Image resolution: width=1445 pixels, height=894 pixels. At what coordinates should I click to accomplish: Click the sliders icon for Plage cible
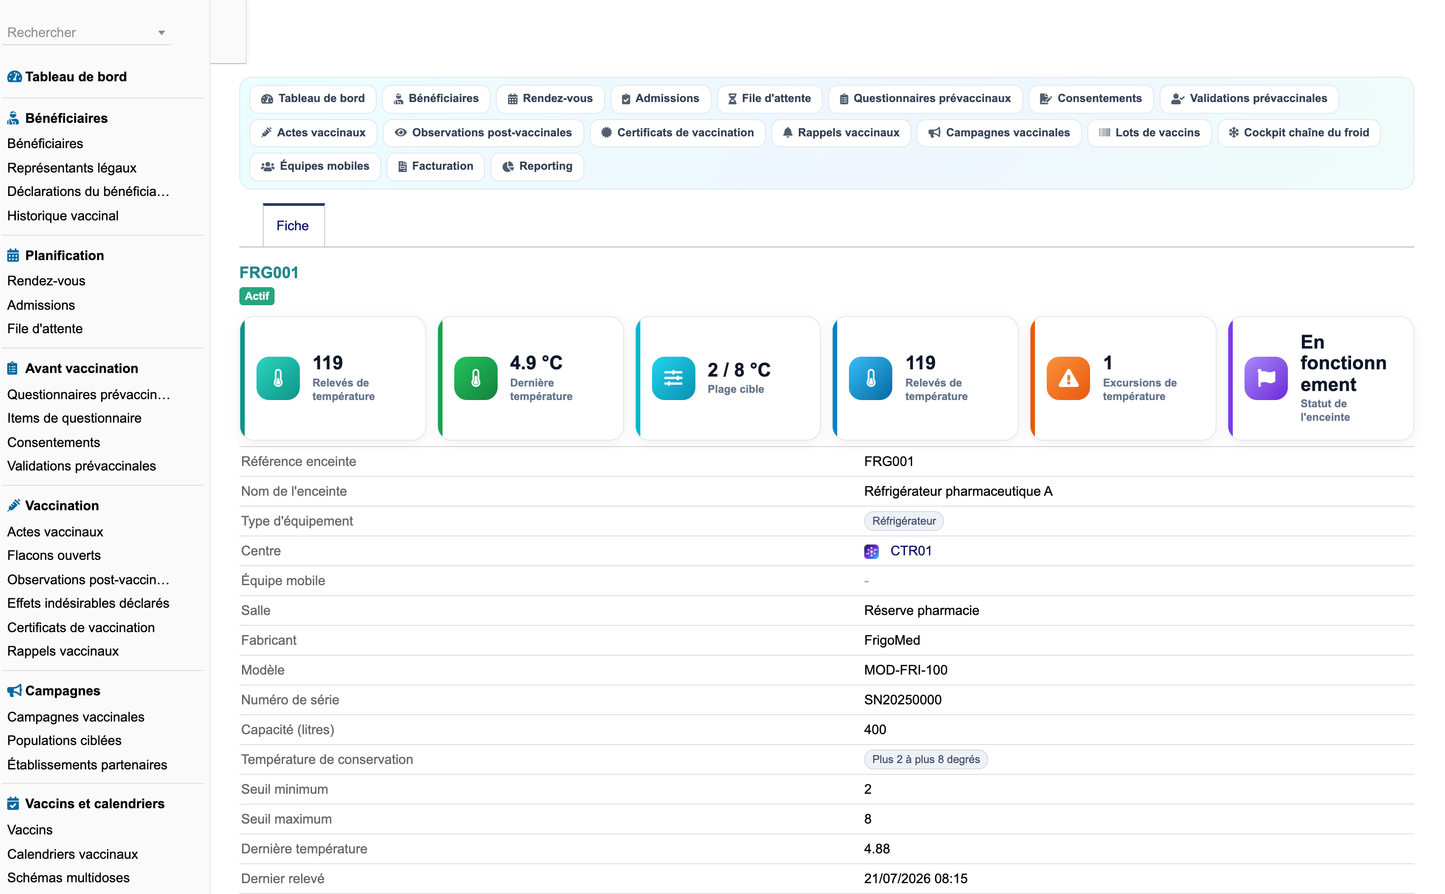tap(673, 378)
